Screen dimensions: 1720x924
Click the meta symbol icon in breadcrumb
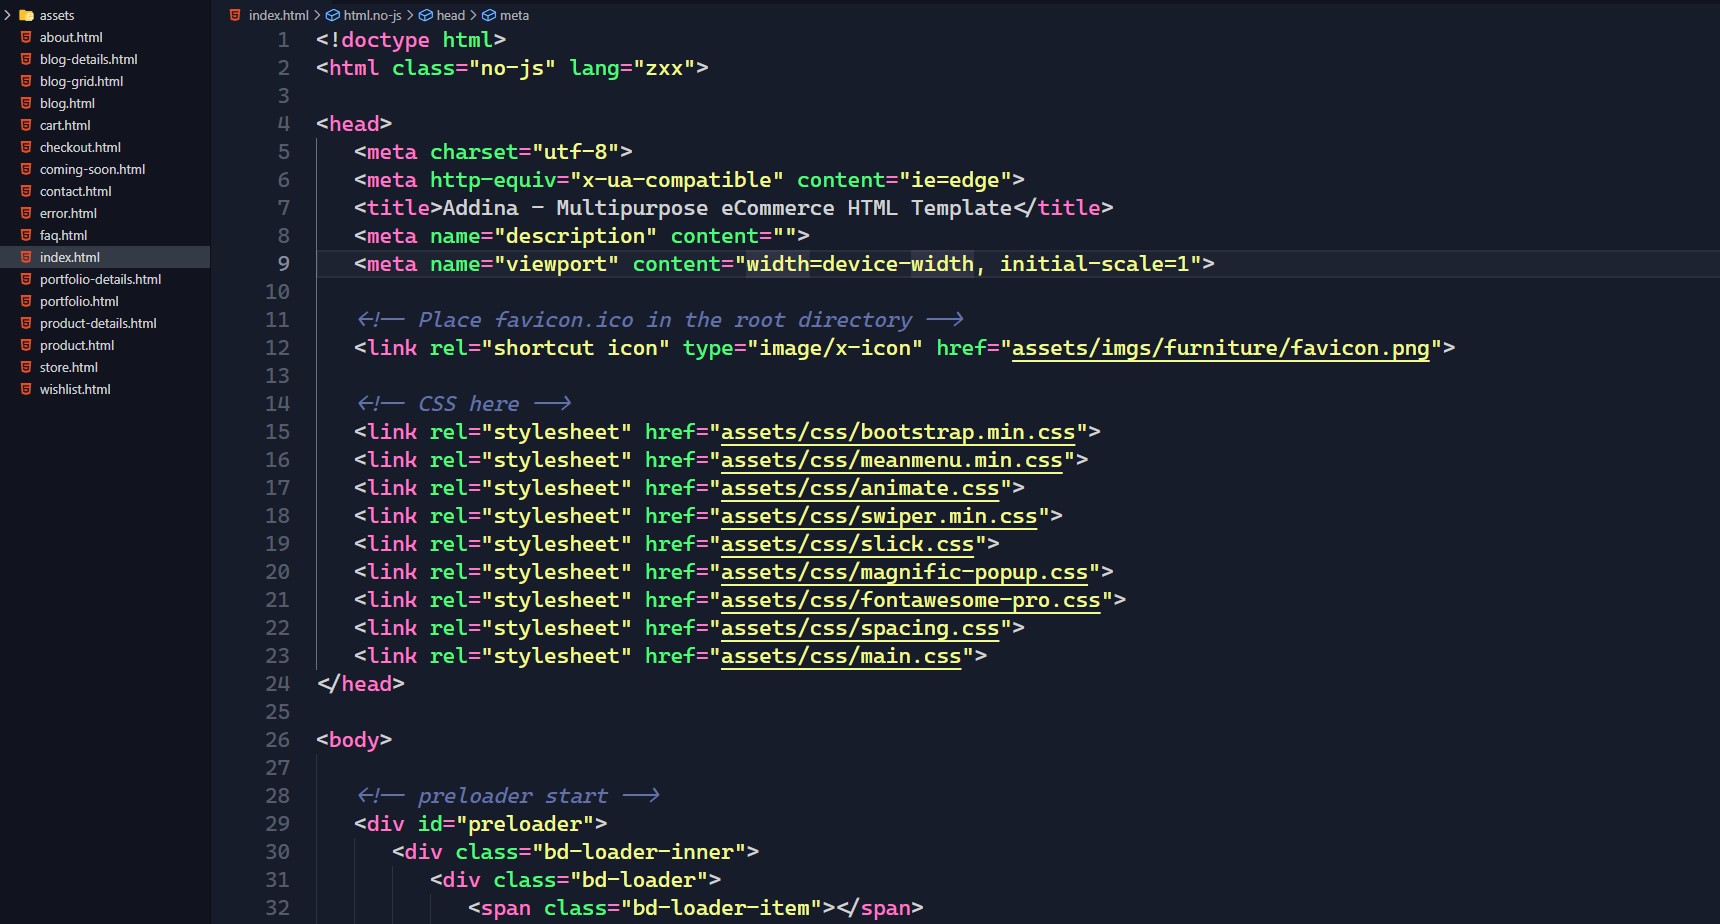pyautogui.click(x=489, y=15)
